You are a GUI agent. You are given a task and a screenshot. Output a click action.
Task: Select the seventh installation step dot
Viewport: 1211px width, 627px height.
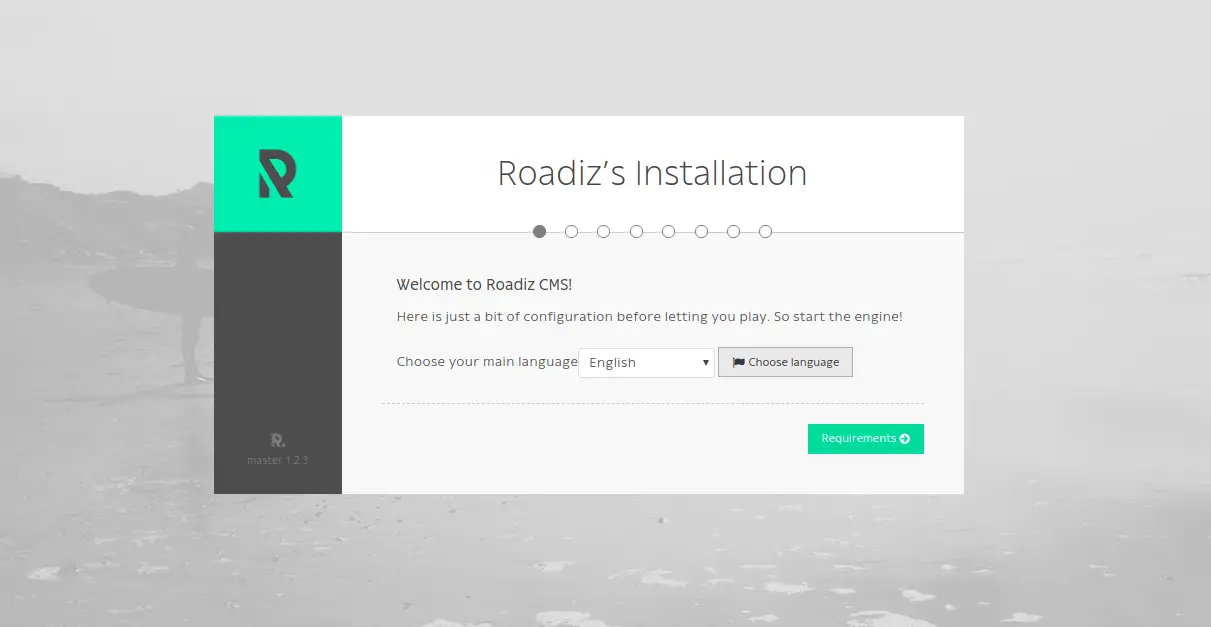coord(734,231)
